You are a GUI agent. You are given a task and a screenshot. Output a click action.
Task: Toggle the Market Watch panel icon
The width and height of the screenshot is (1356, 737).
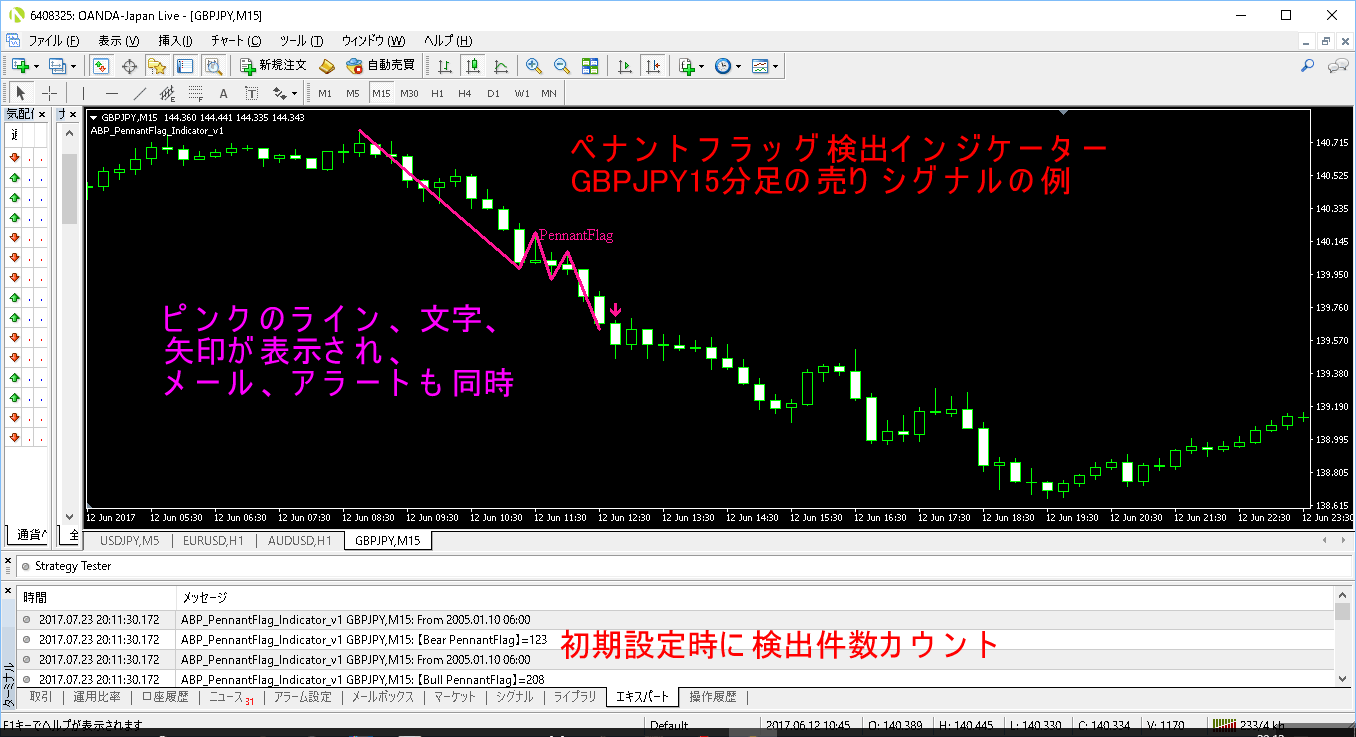coord(101,66)
